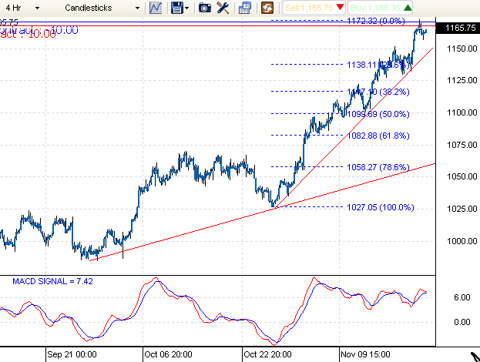Screen dimensions: 480x362
Task: Select the 1082.88 (61.8%) Fibonacci label
Action: coord(378,136)
